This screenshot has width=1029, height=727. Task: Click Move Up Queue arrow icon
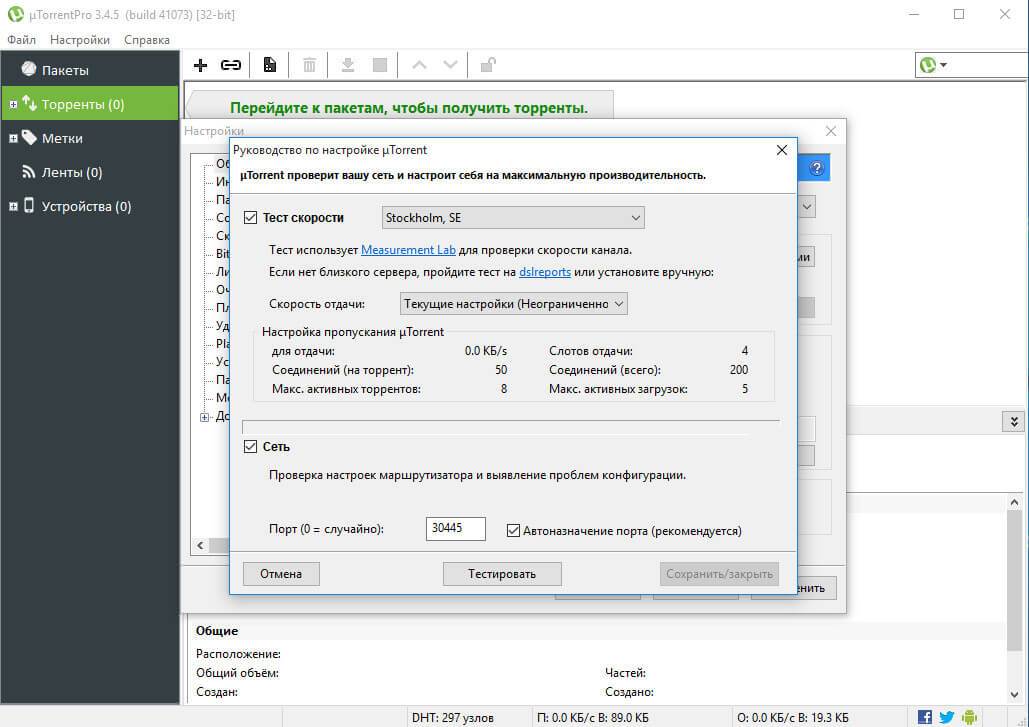tap(419, 65)
